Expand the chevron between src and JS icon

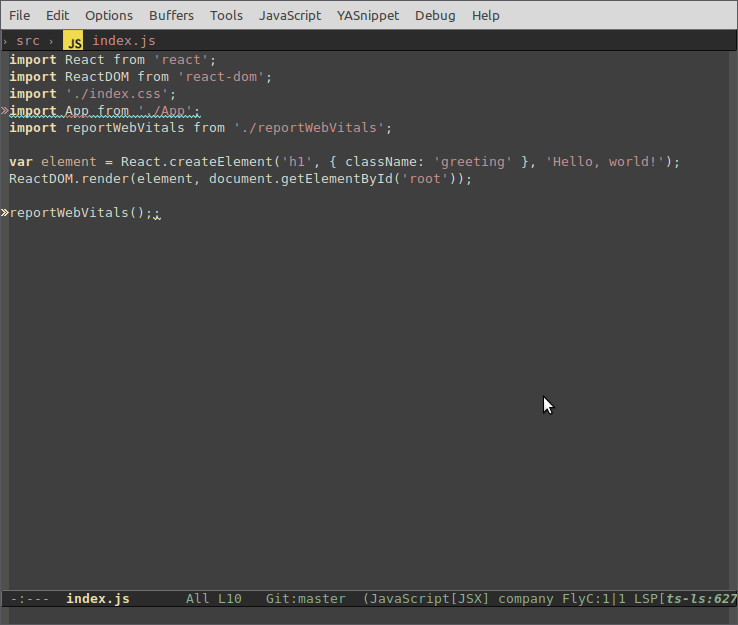click(x=51, y=41)
